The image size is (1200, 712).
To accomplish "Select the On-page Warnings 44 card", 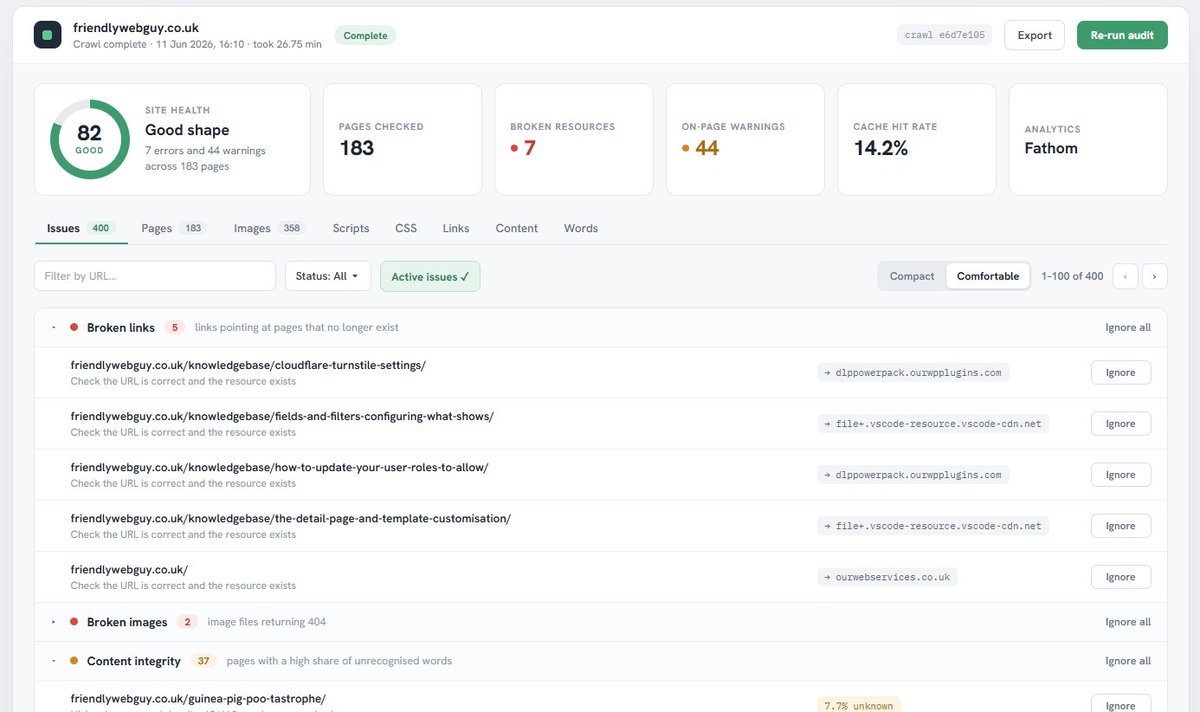I will coord(745,139).
